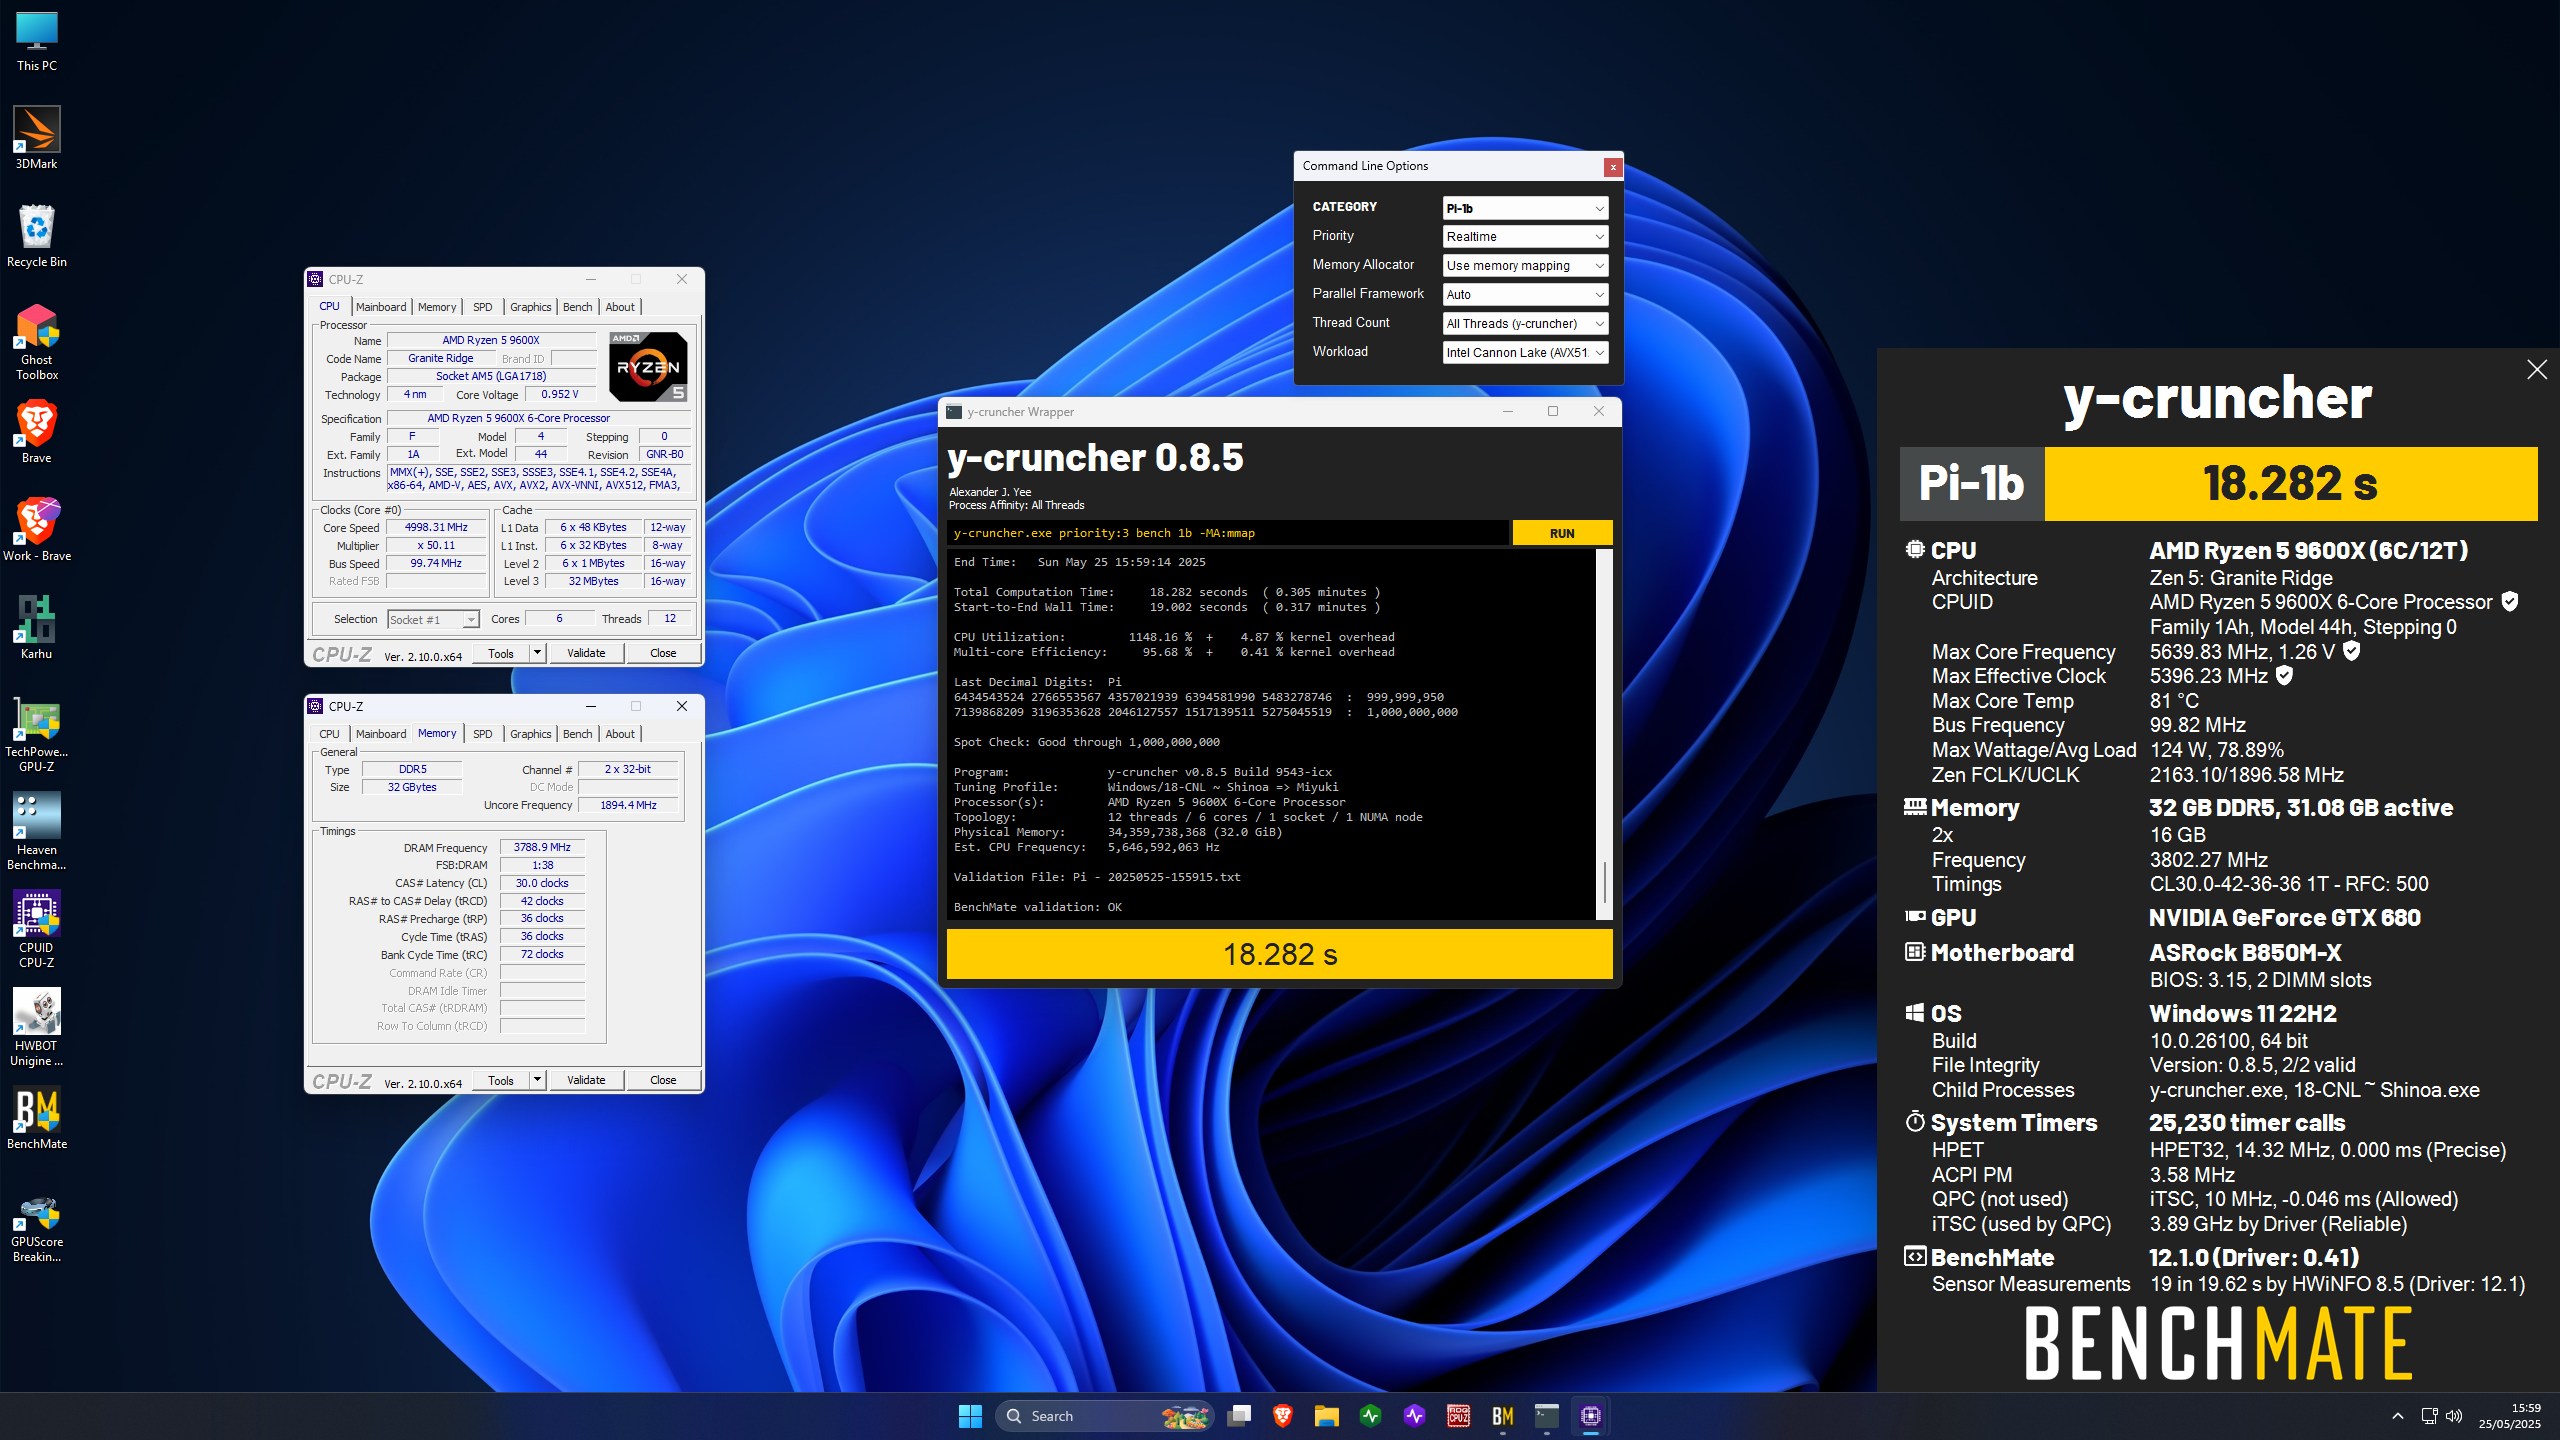Open Tools arrow in top CPU-Z window
Viewport: 2560px width, 1440px height.
(537, 653)
